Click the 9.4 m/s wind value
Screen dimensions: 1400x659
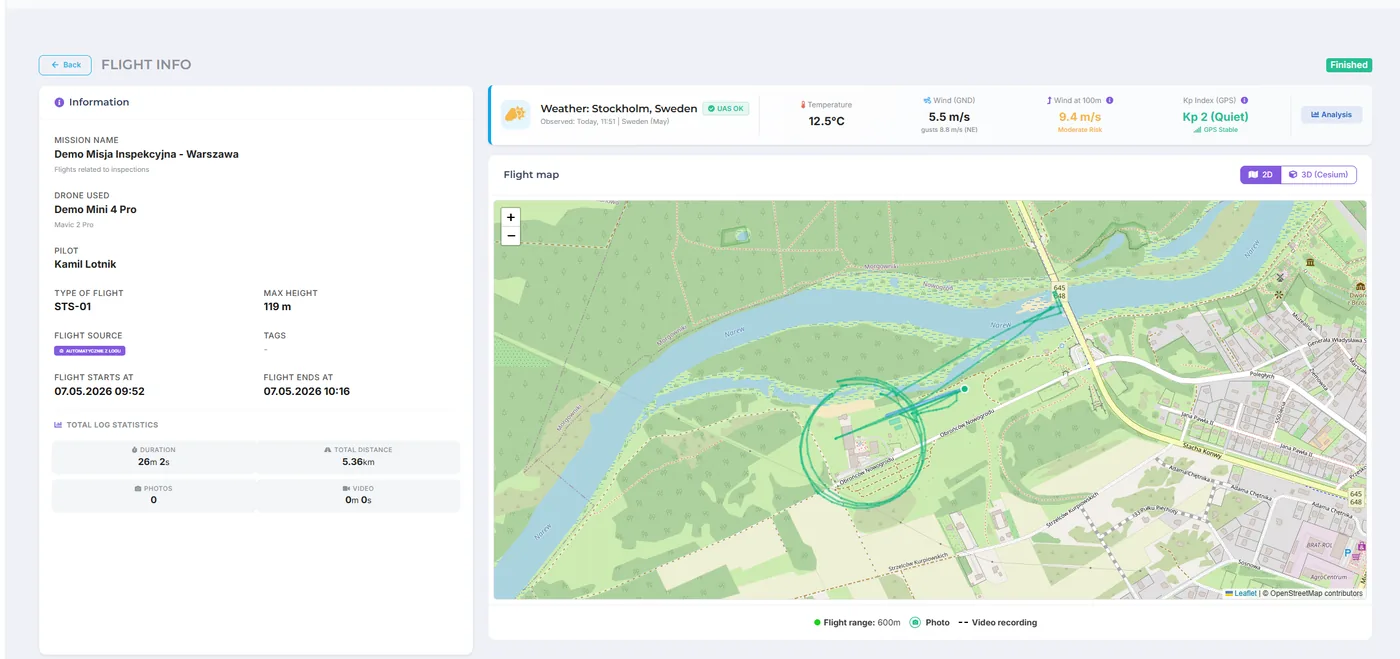[x=1080, y=117]
